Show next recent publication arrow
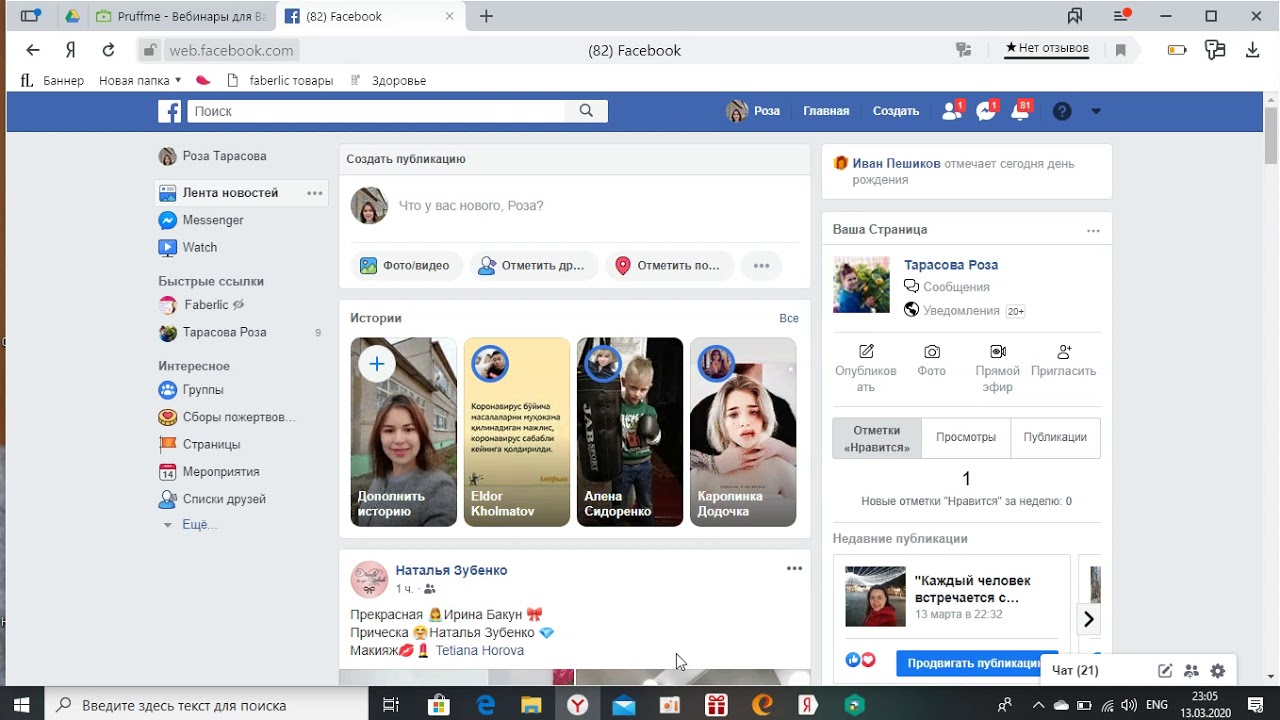1280x720 pixels. 1089,620
